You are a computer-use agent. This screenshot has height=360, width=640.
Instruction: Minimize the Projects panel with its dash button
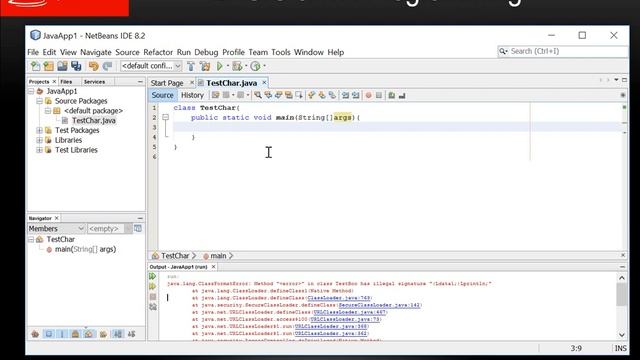pyautogui.click(x=140, y=82)
